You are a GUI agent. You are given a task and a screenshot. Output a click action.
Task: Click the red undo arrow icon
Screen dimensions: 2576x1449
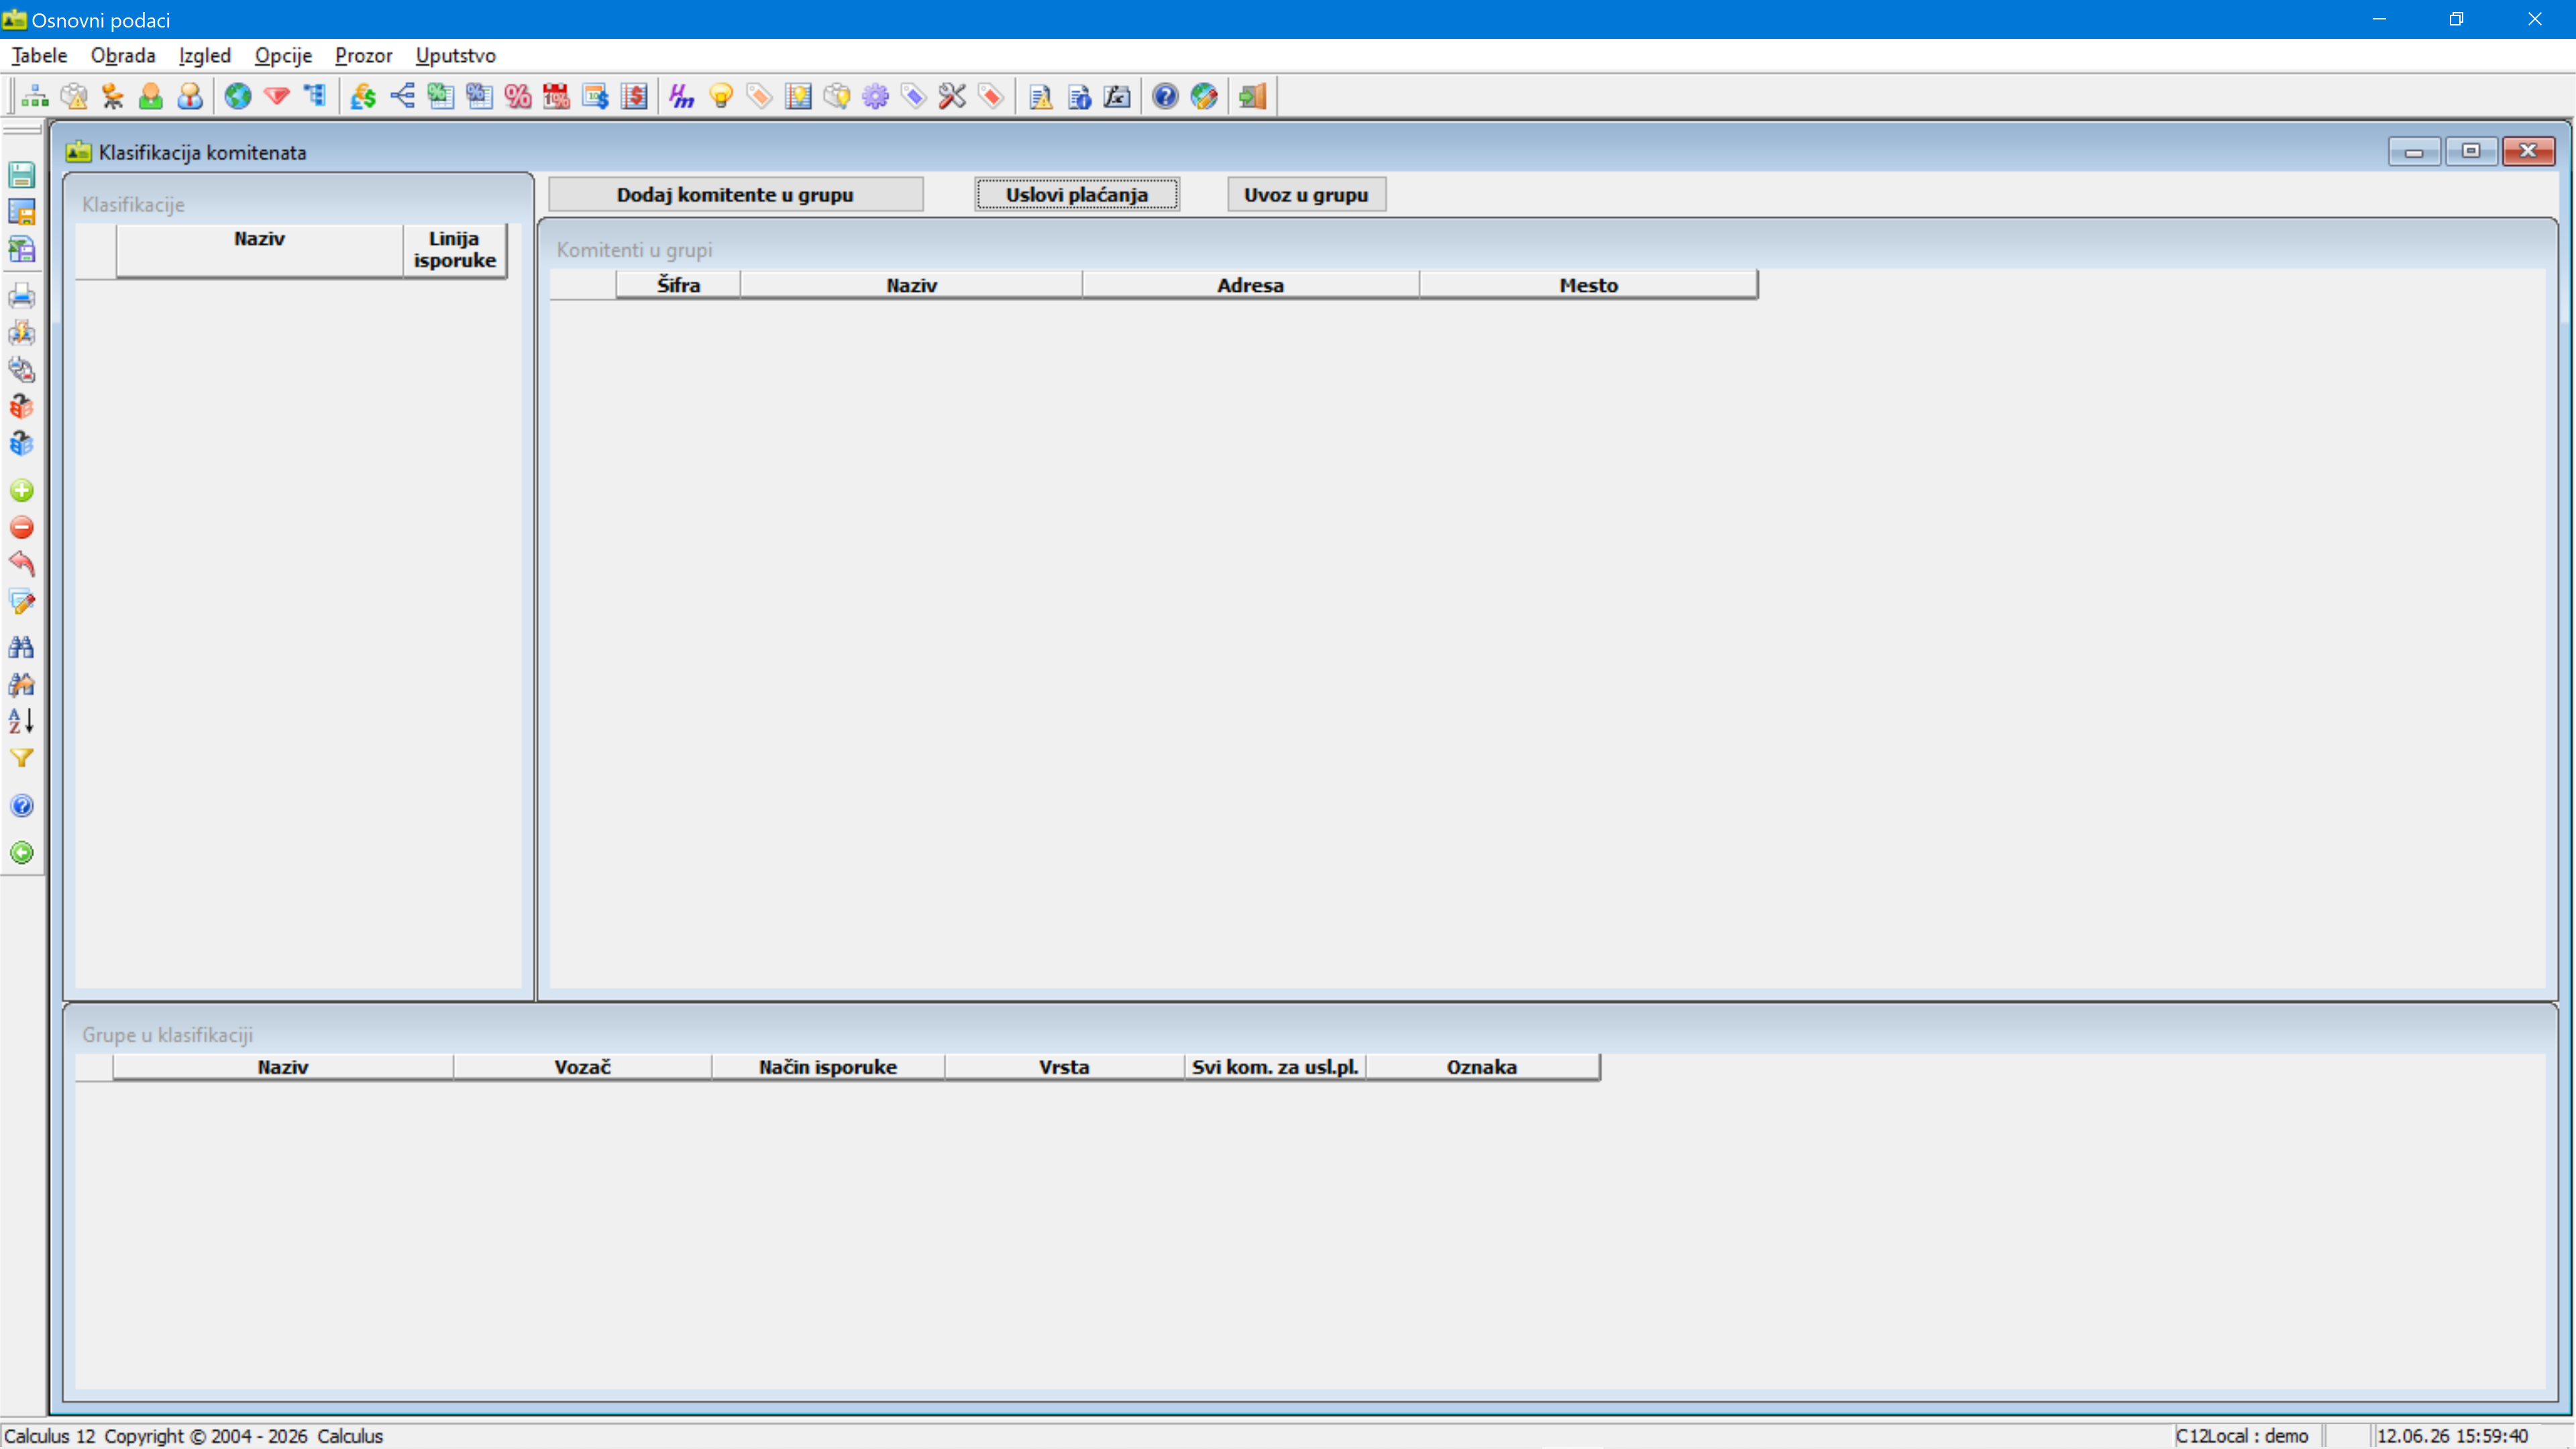click(x=22, y=565)
